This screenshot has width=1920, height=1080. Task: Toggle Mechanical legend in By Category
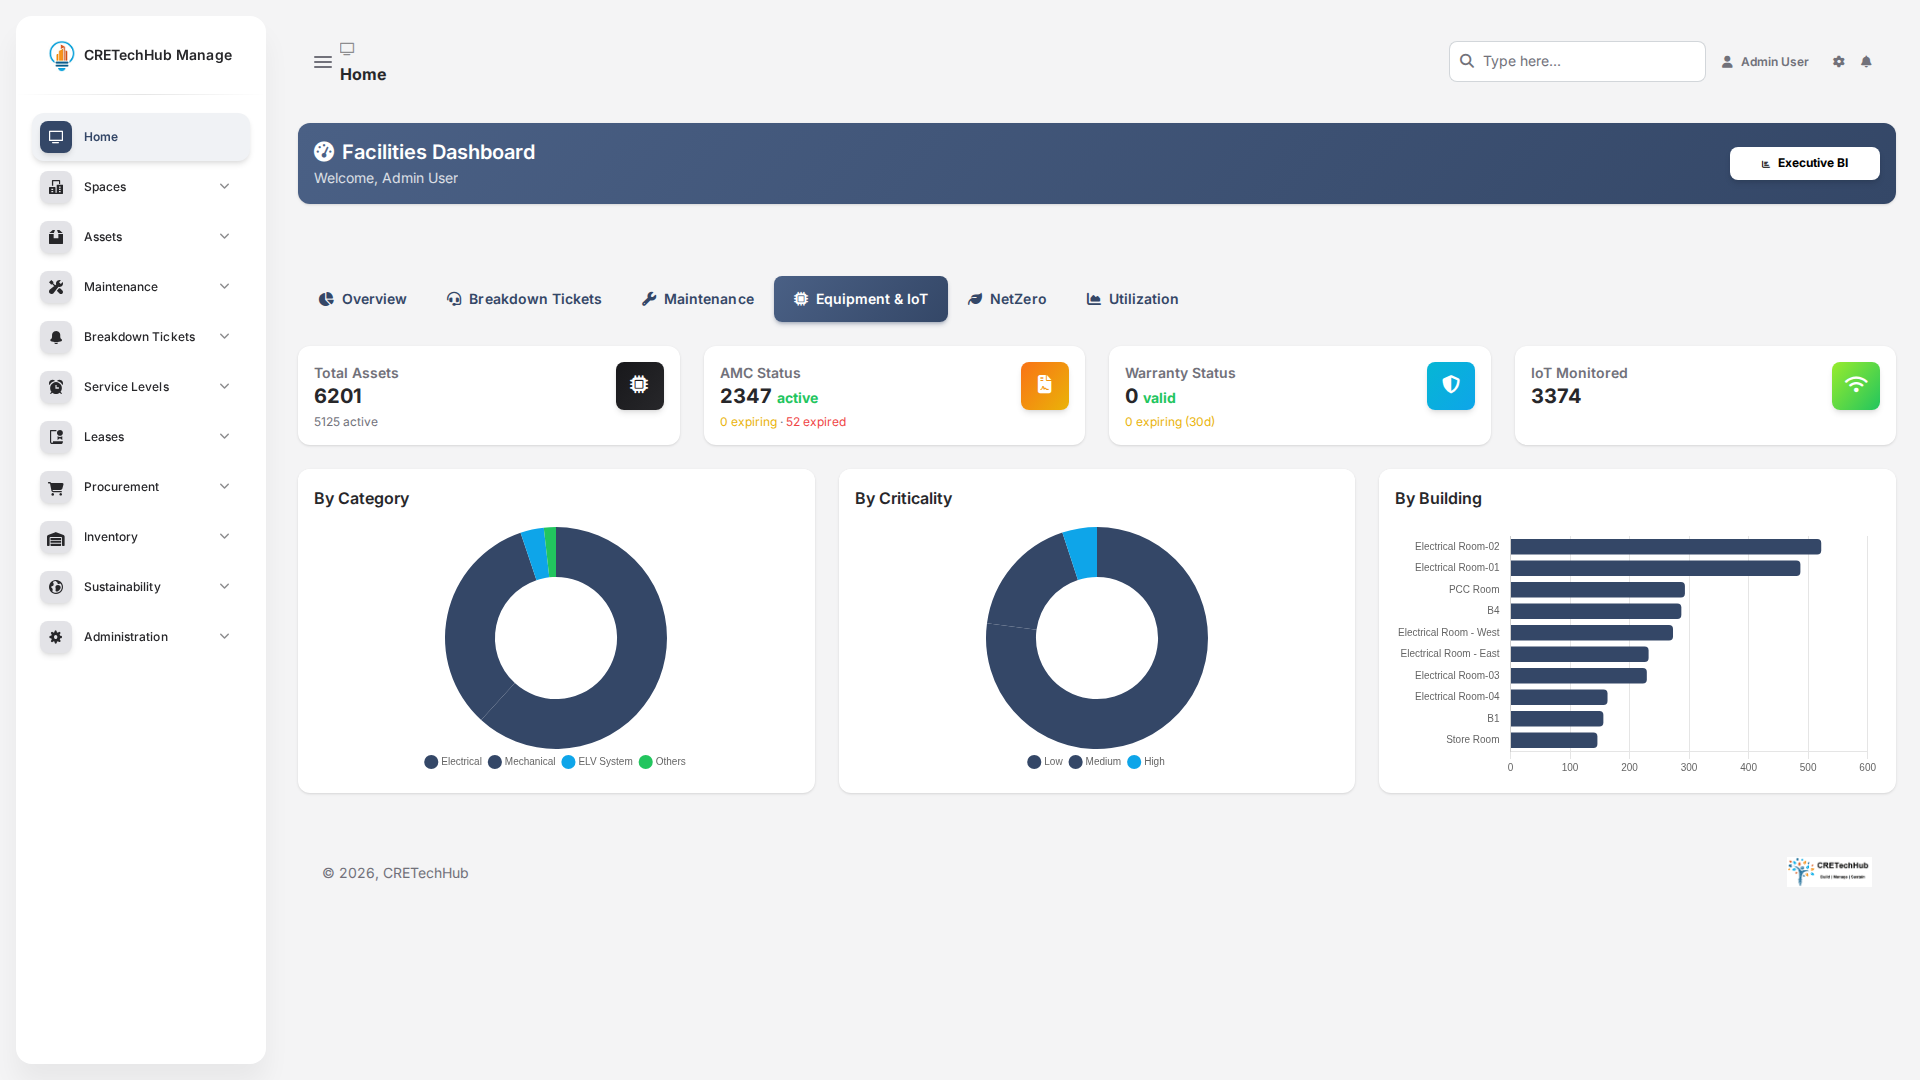[521, 762]
